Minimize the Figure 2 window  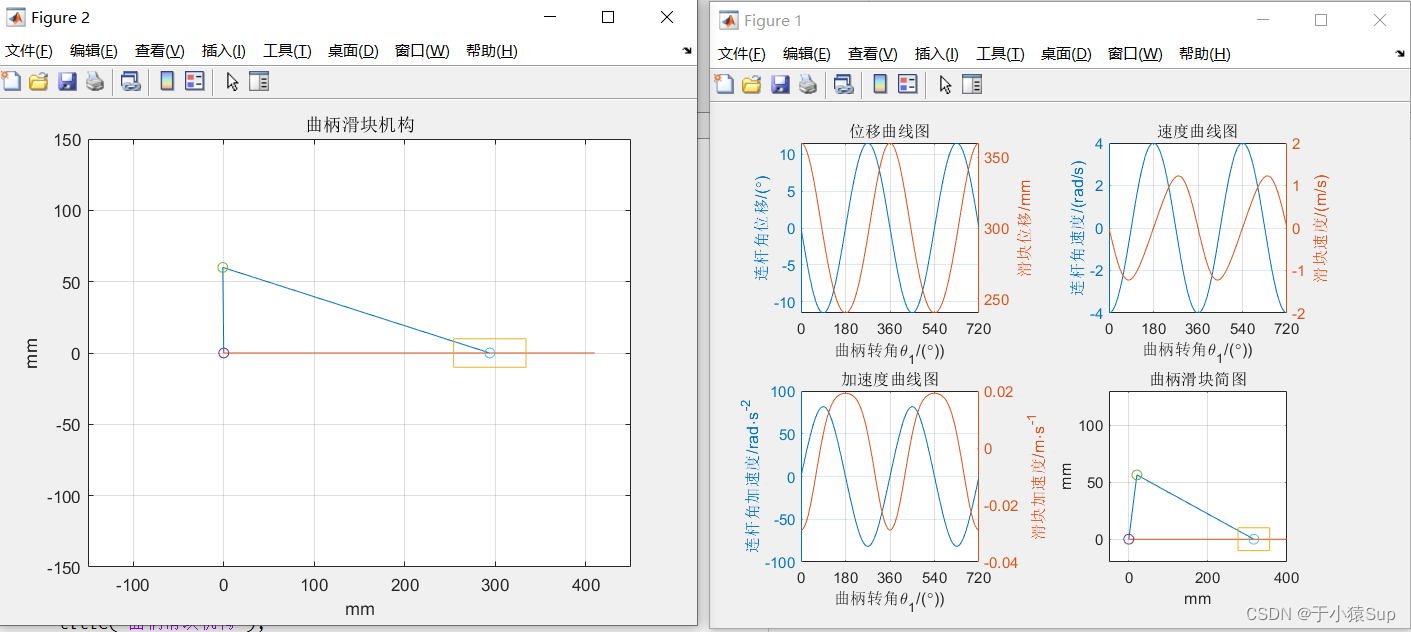[549, 17]
